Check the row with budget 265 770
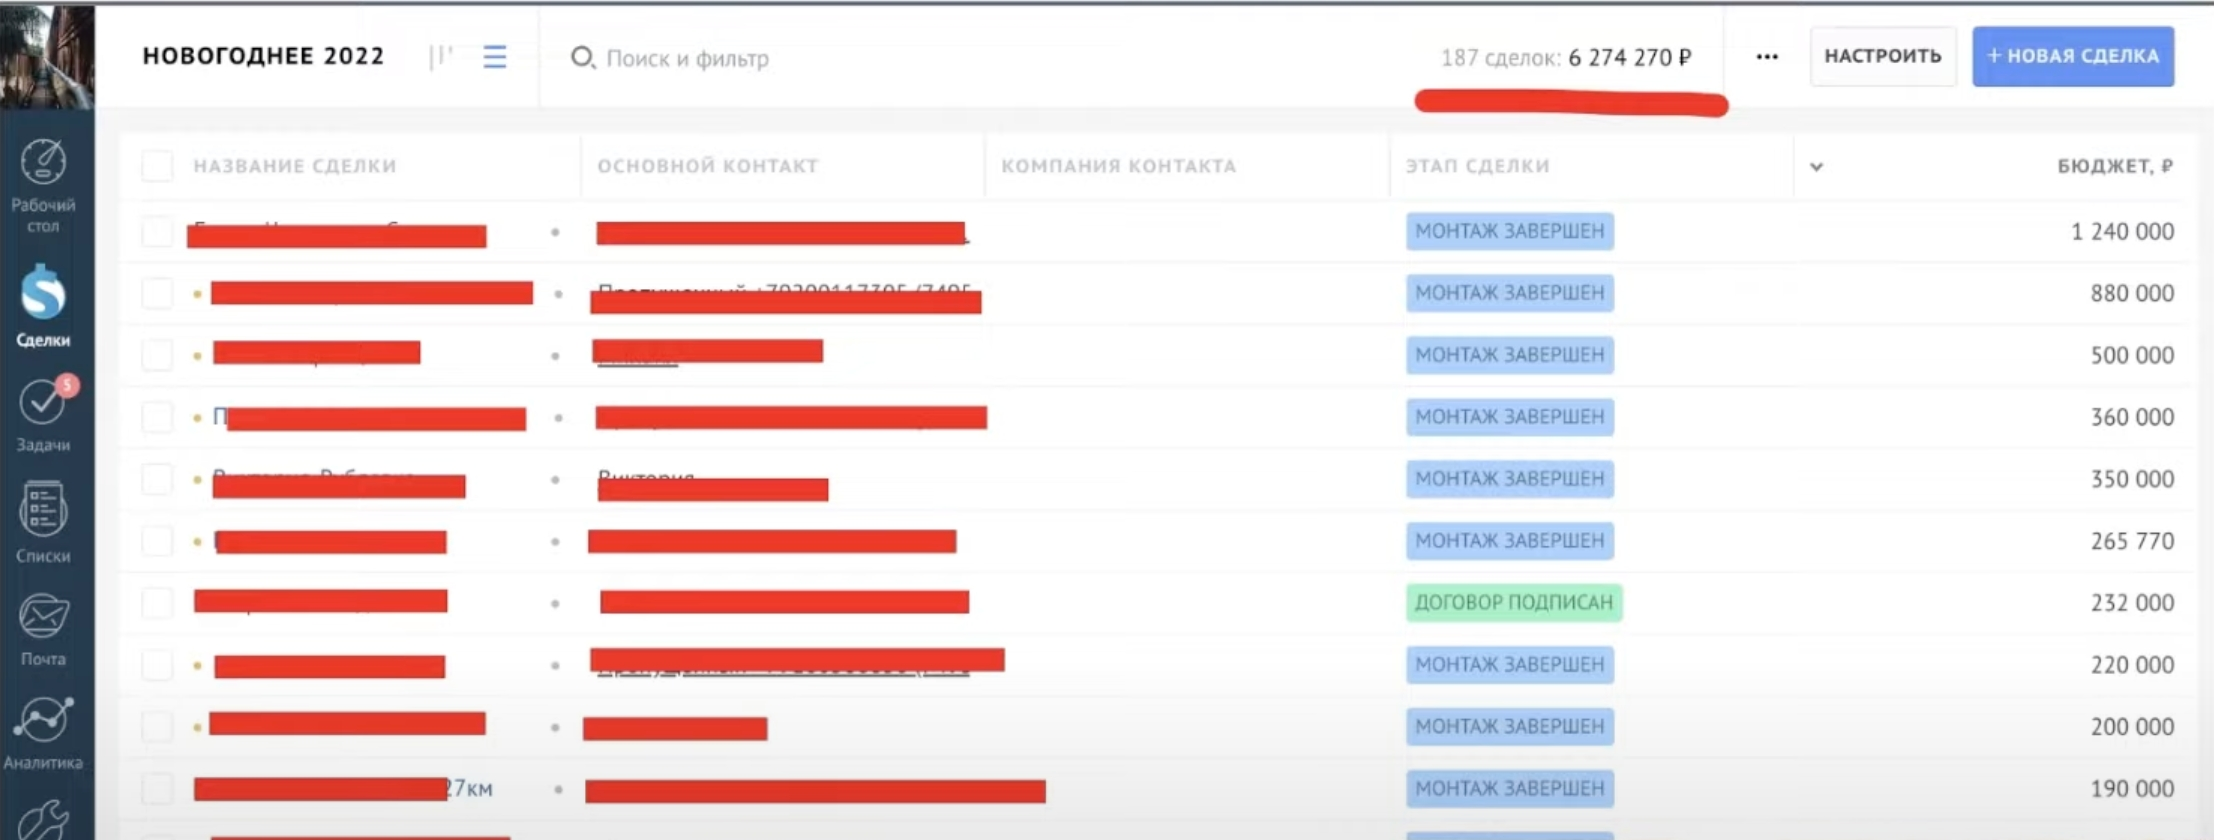The height and width of the screenshot is (840, 2214). [x=157, y=541]
